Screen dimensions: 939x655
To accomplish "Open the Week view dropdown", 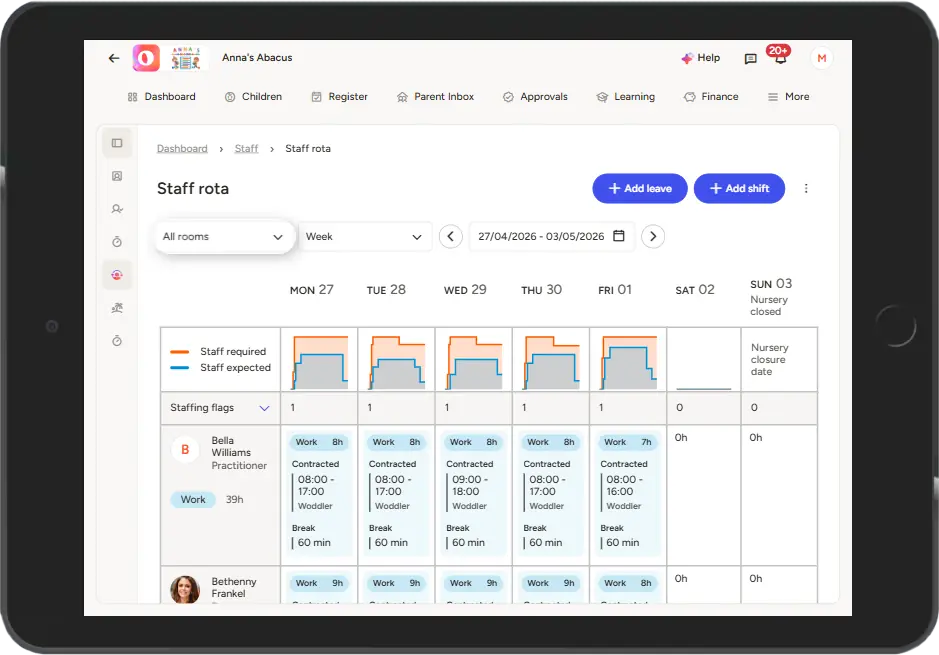I will coord(364,237).
